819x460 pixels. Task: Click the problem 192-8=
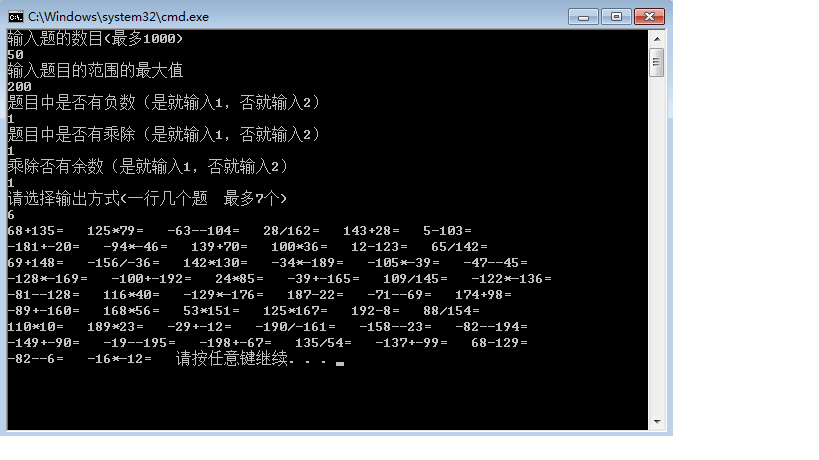[x=375, y=311]
